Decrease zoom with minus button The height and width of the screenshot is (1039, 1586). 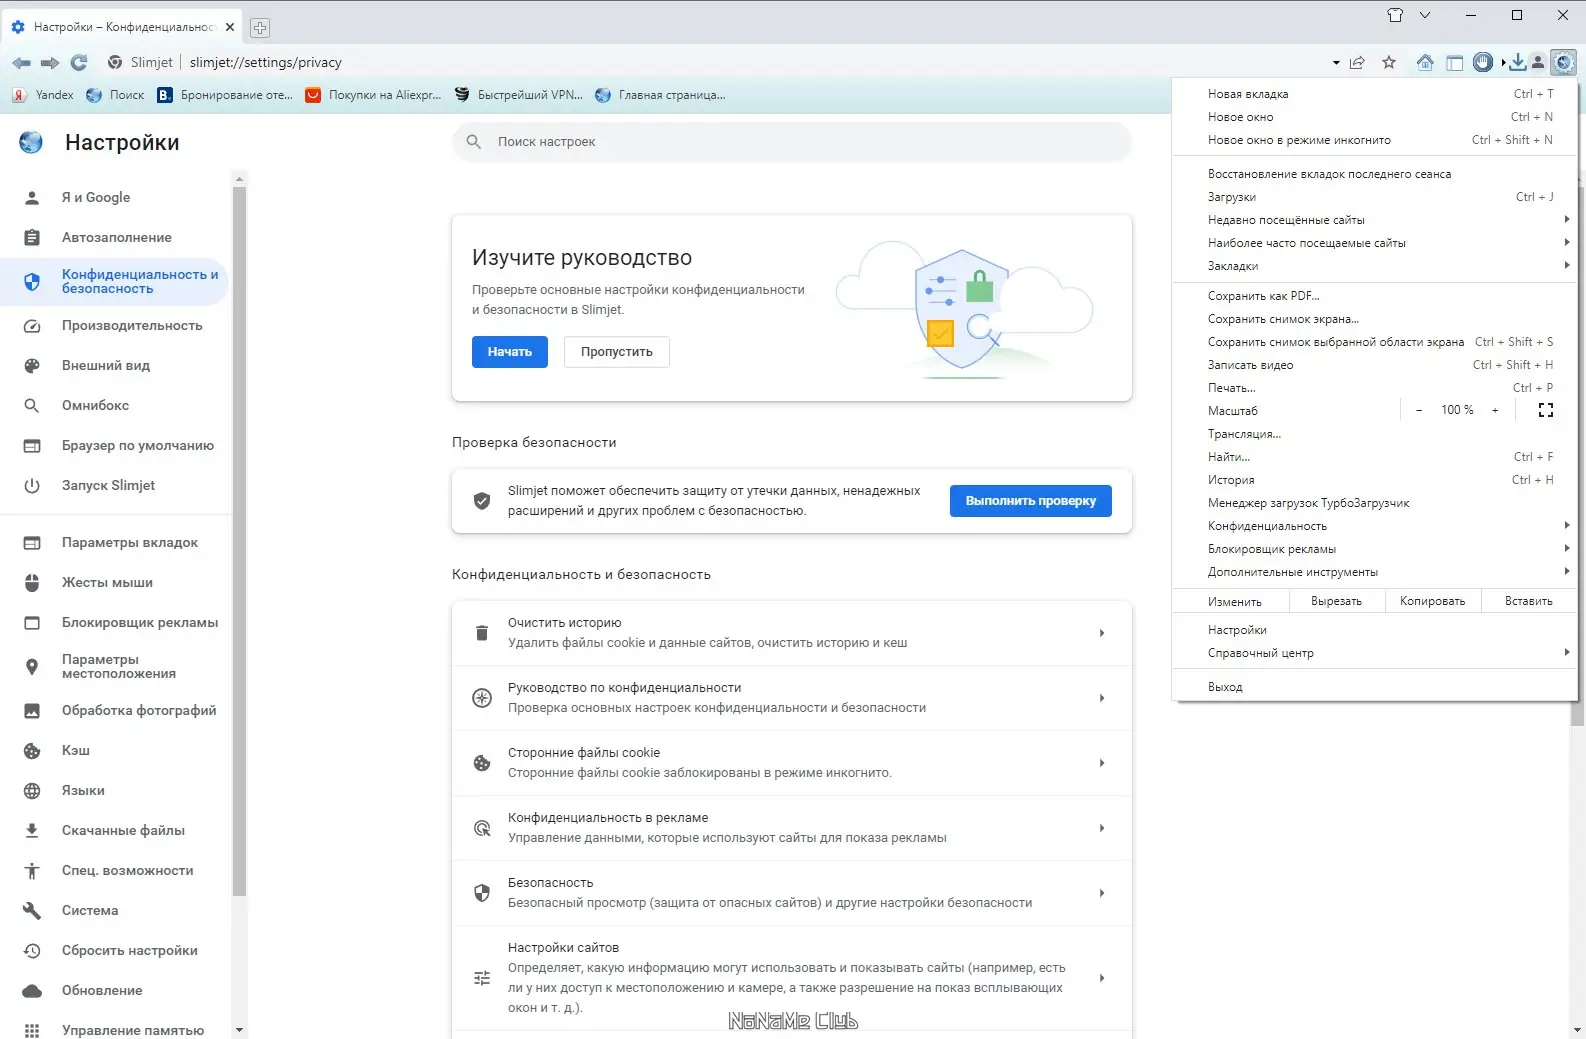[1418, 410]
